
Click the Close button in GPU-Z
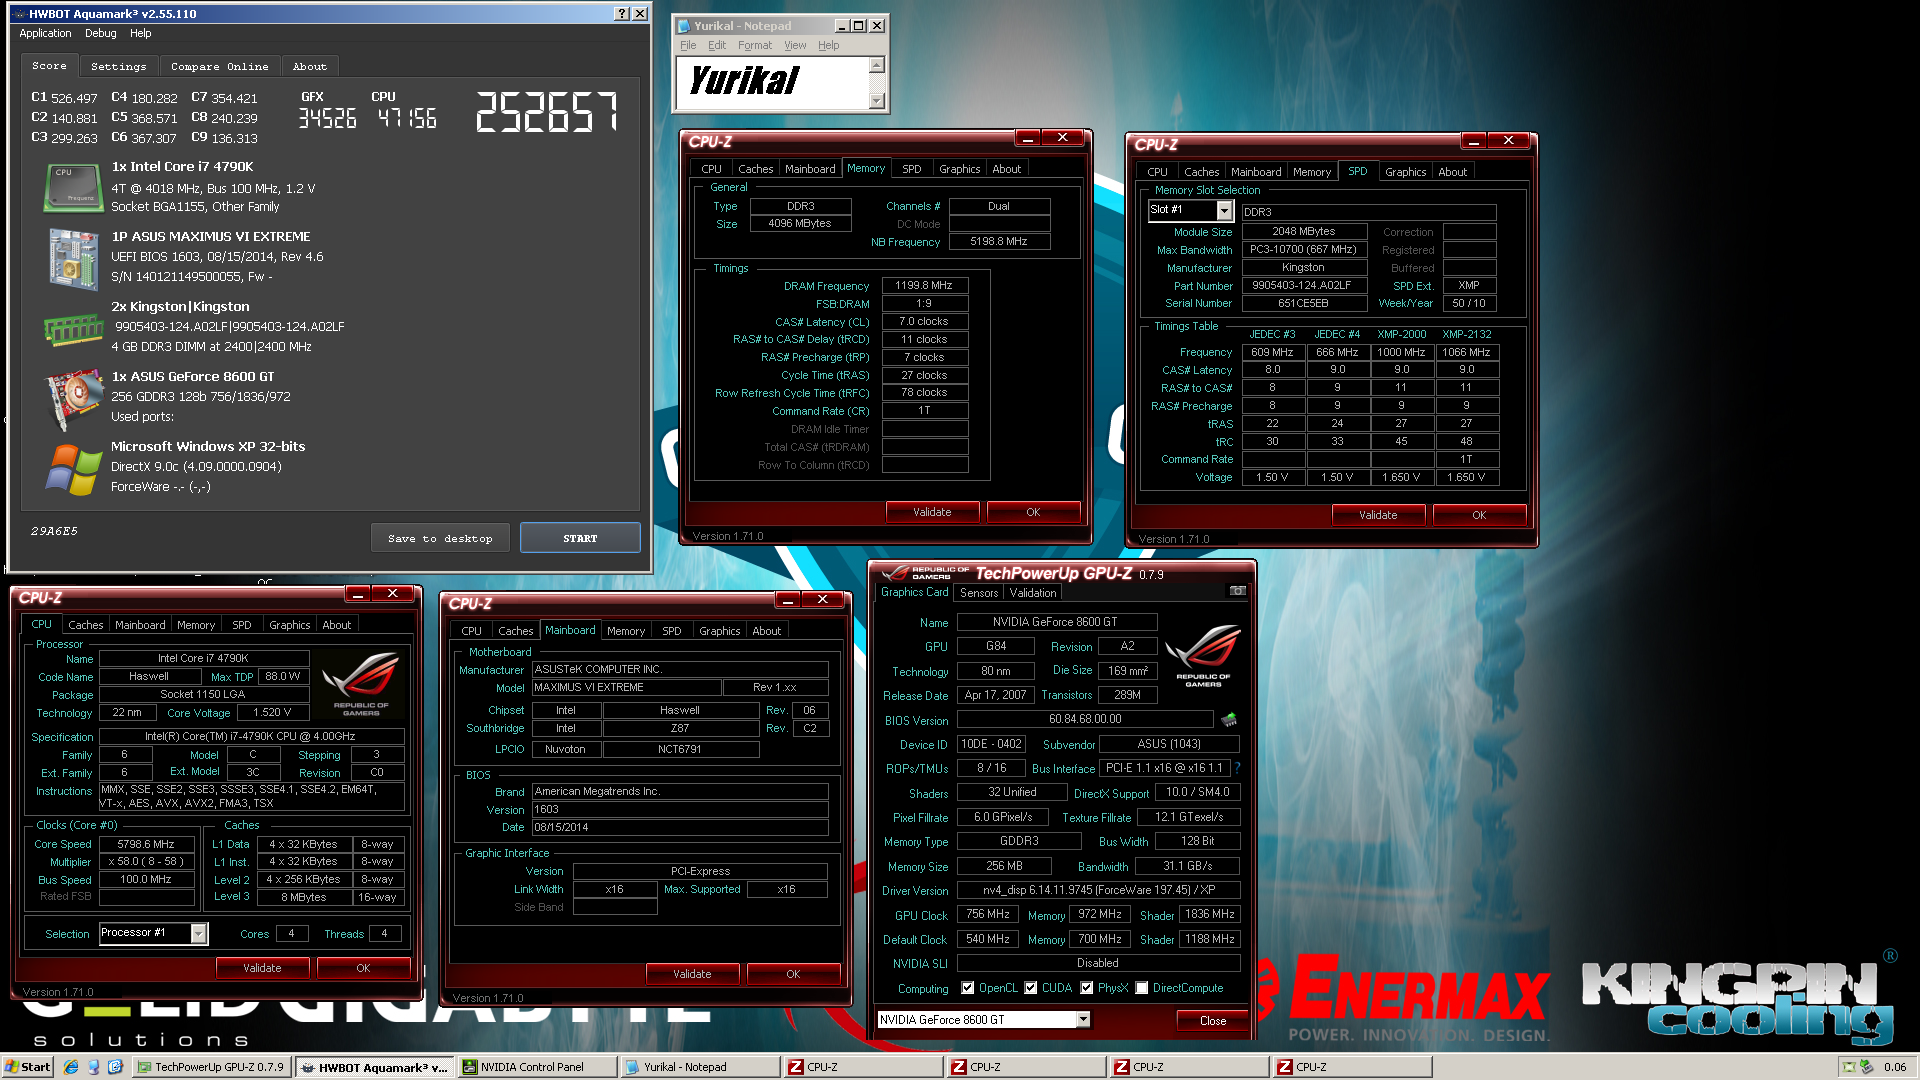point(1213,1021)
